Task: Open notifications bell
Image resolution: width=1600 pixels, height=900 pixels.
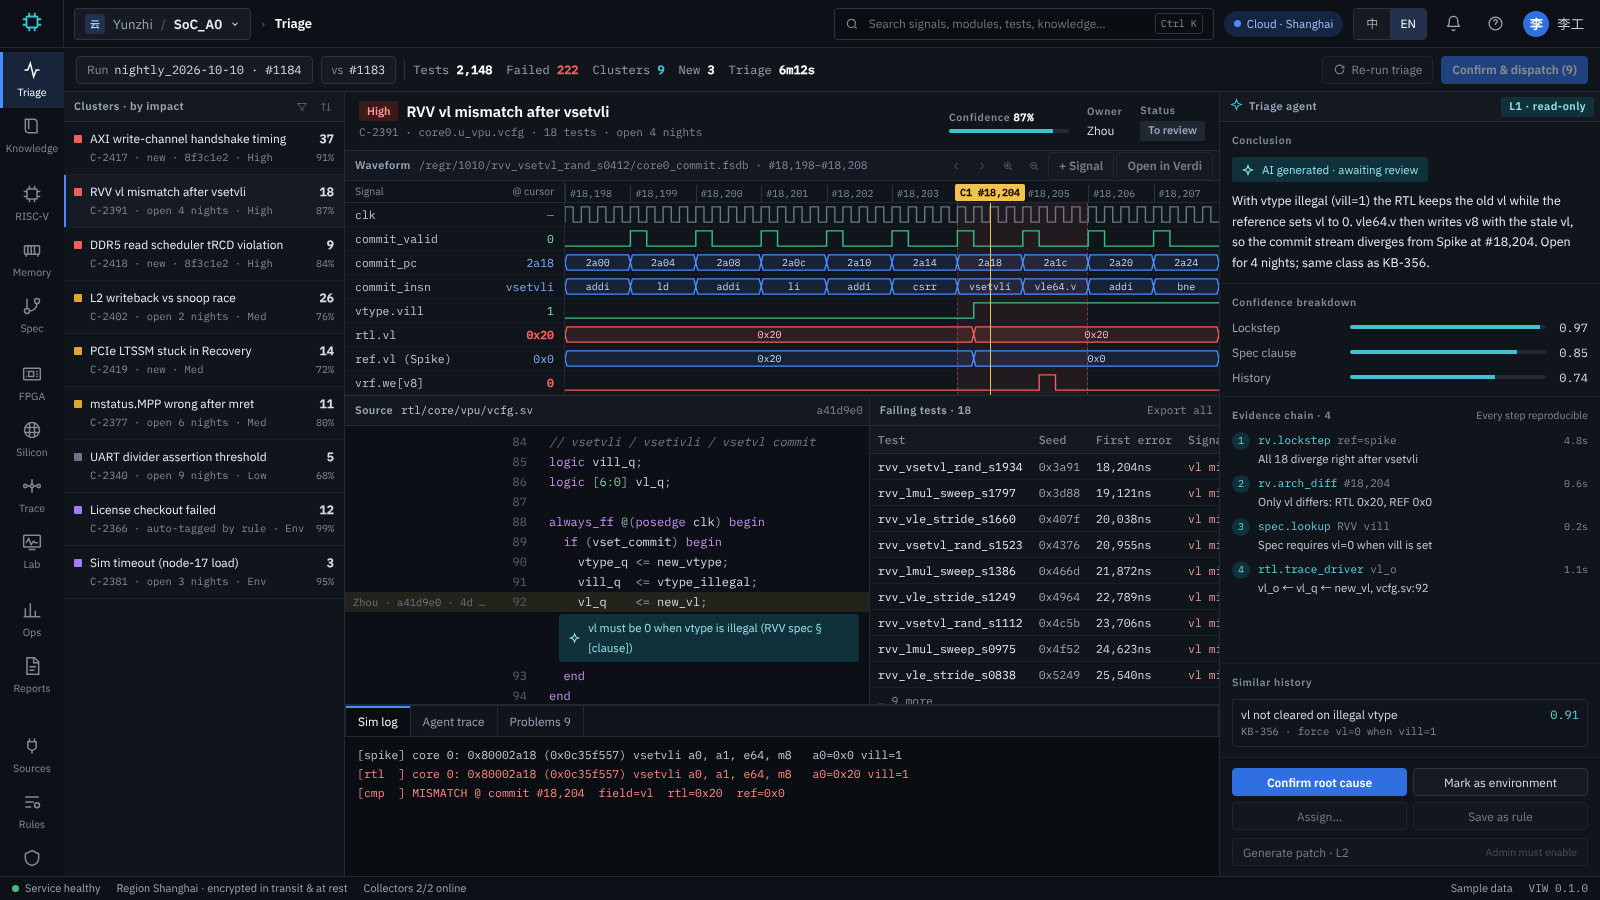Action: tap(1453, 24)
